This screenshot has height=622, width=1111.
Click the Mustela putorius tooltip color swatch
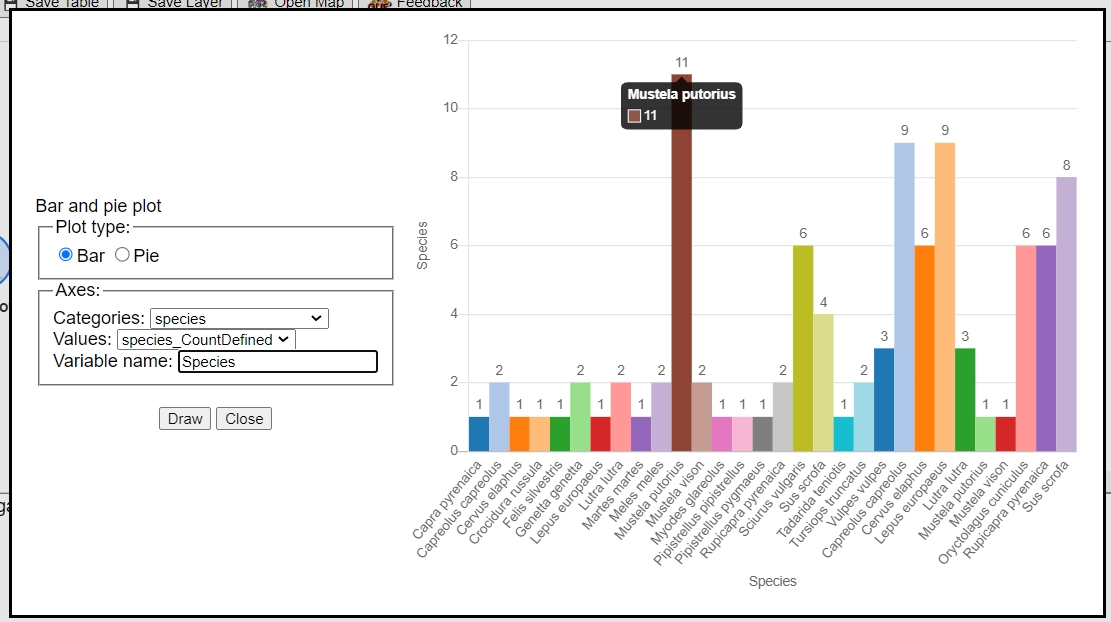pos(634,115)
